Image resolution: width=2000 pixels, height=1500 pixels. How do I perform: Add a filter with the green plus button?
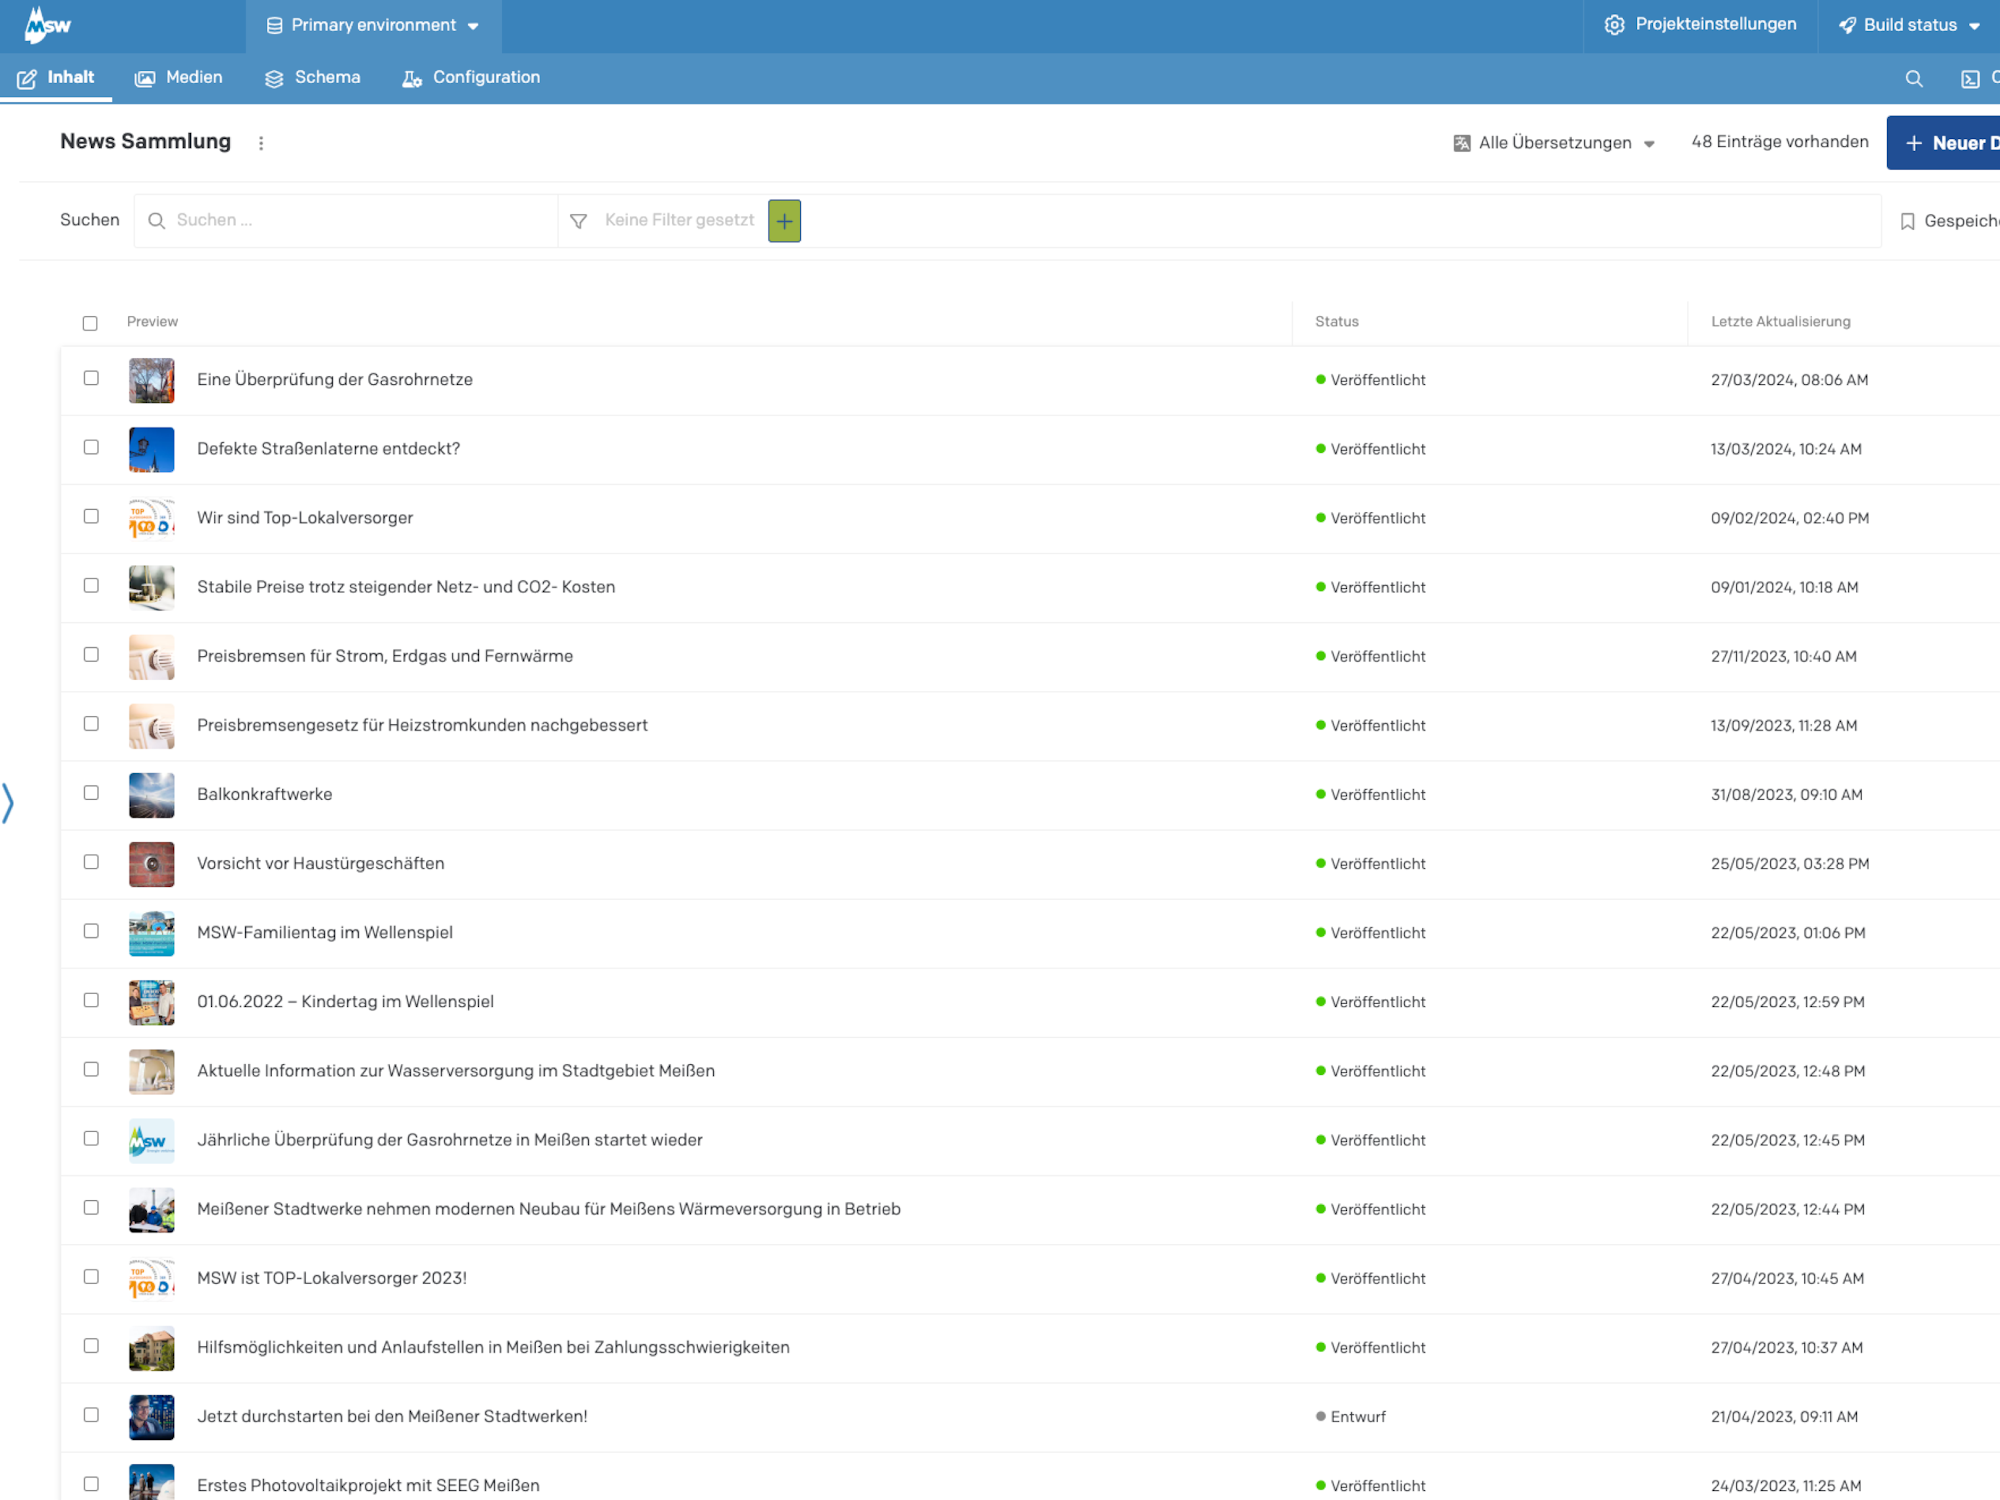(x=784, y=221)
